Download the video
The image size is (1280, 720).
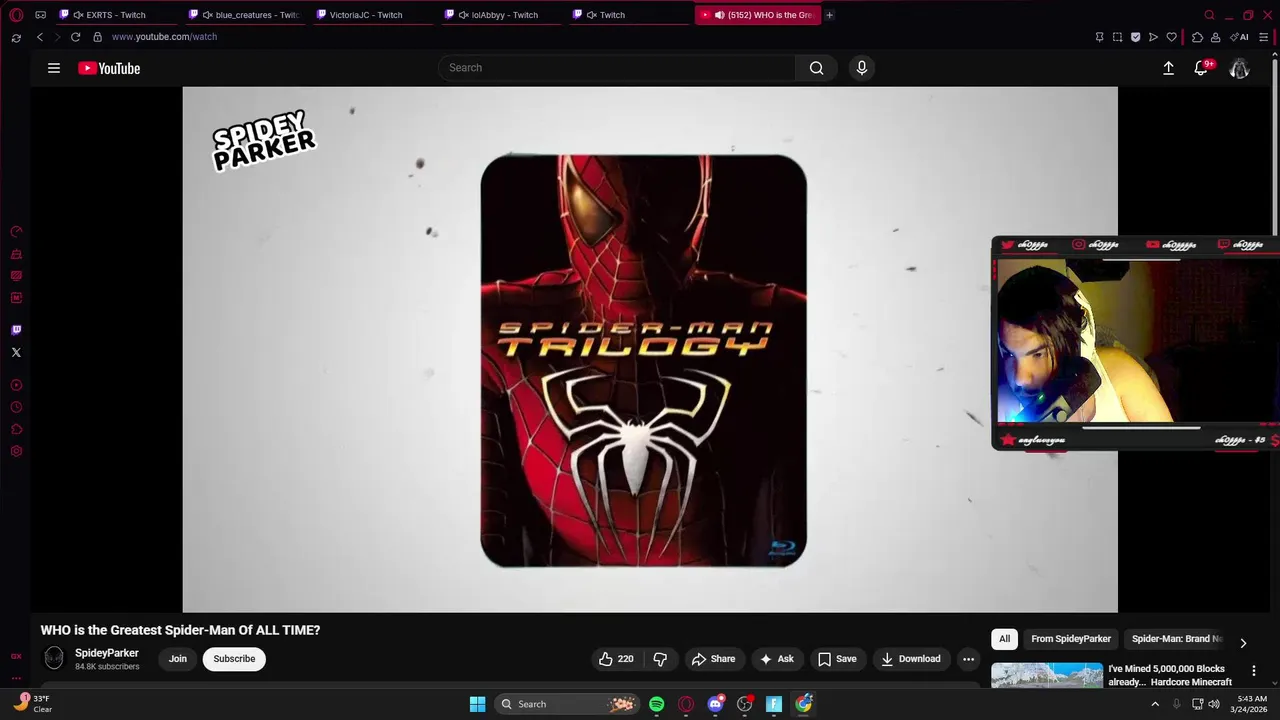click(x=911, y=659)
